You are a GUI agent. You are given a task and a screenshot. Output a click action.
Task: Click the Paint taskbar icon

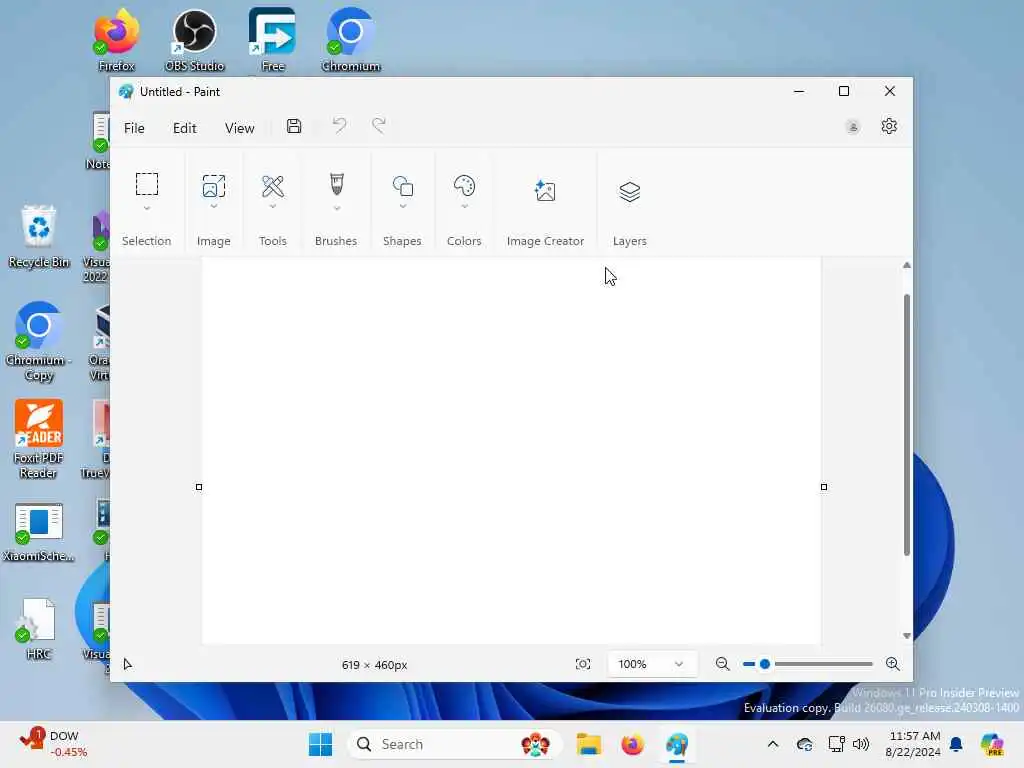pyautogui.click(x=677, y=744)
